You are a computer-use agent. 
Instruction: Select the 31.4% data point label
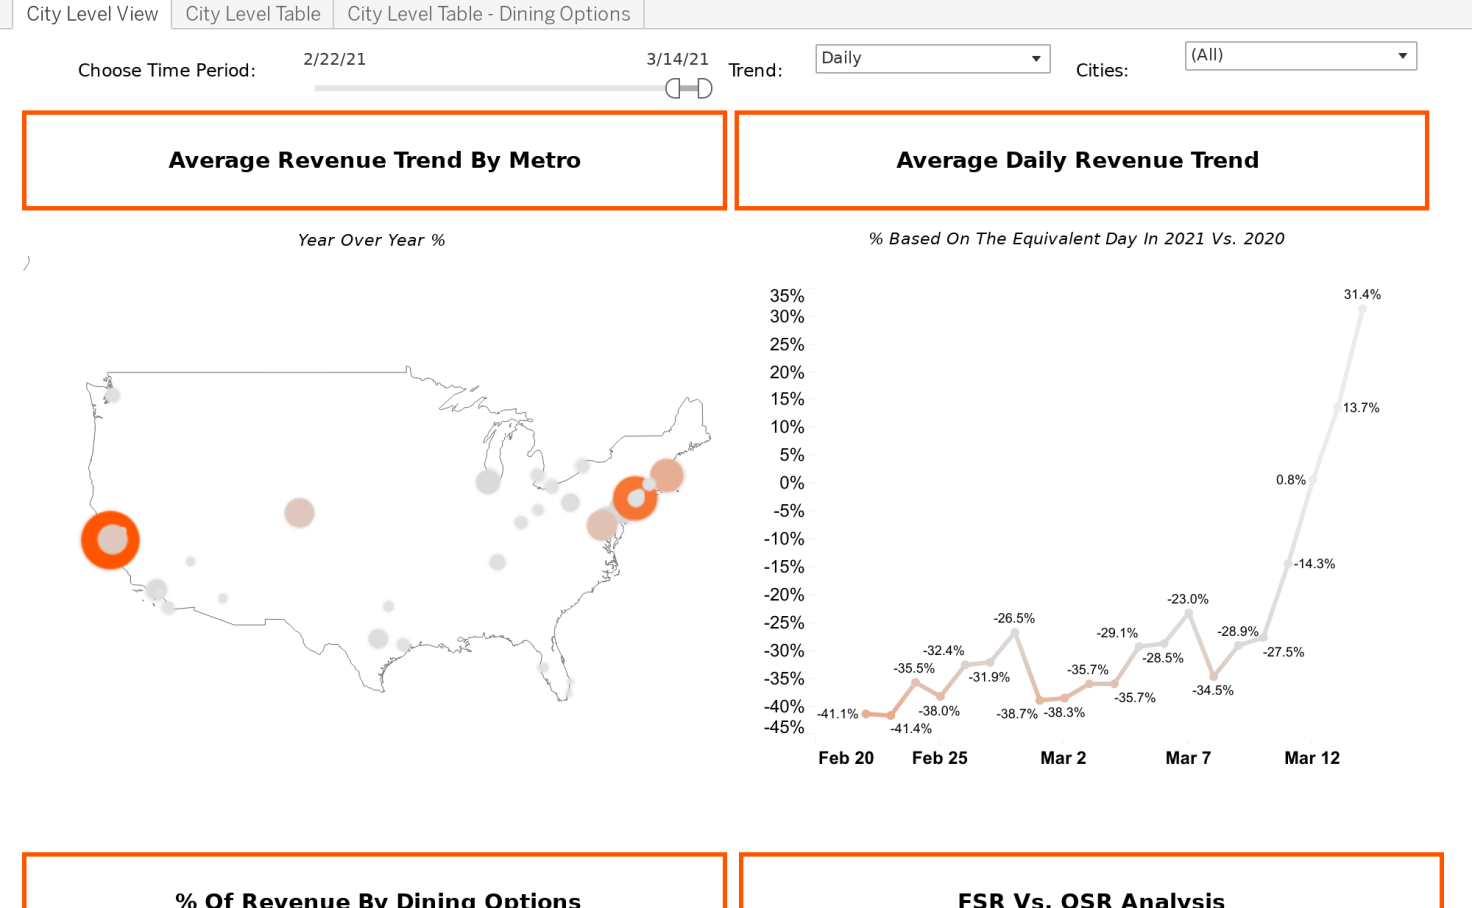click(x=1362, y=295)
